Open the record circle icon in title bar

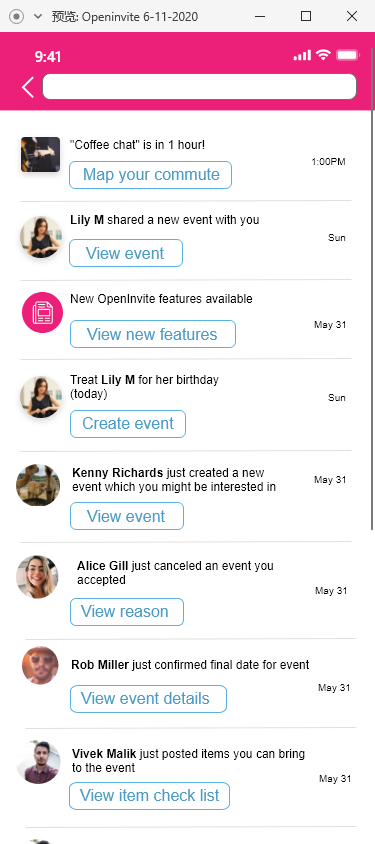pos(17,17)
